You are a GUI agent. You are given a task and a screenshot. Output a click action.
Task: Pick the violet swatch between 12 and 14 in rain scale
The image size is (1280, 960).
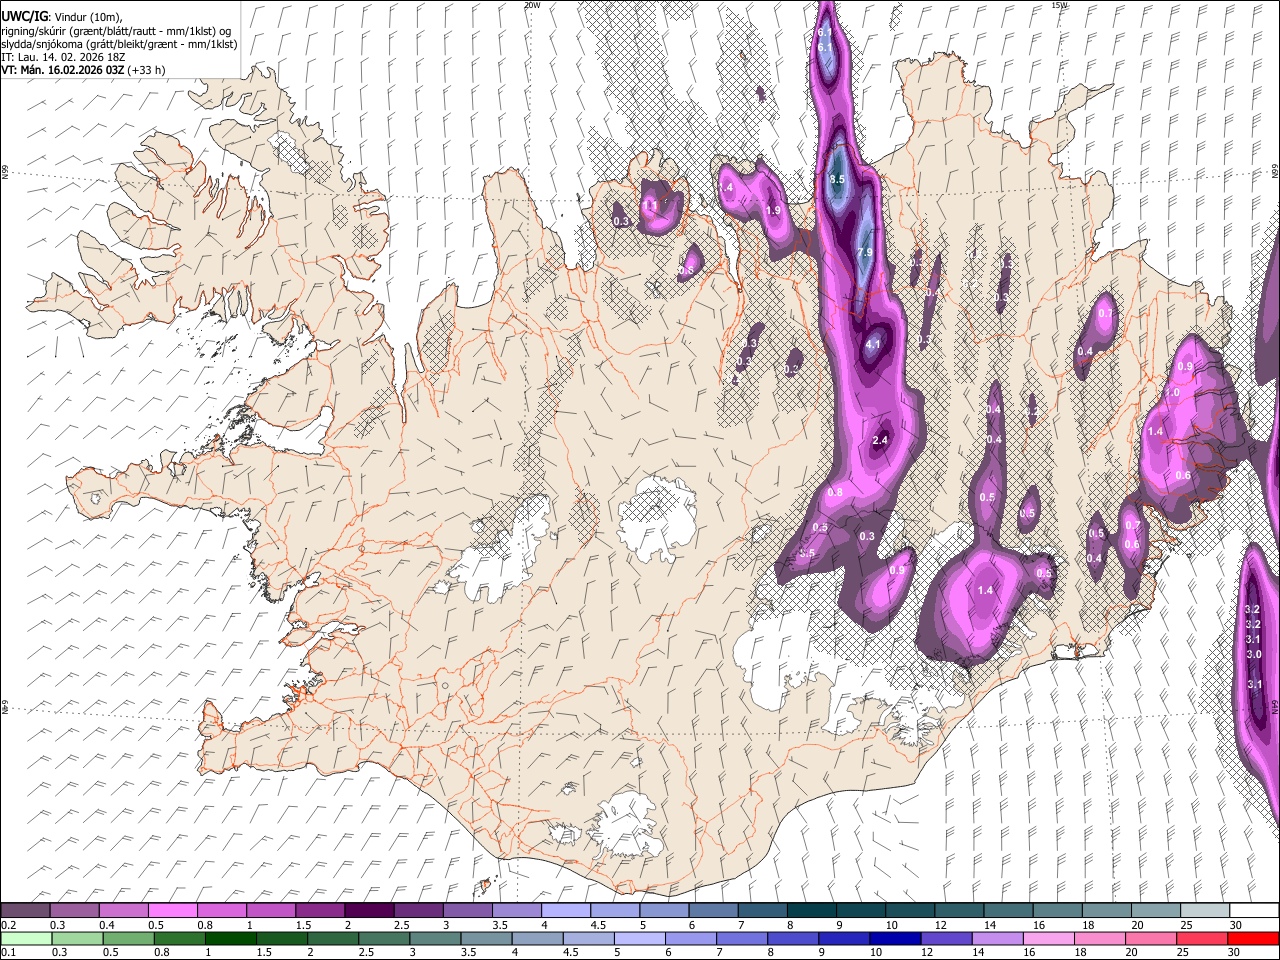point(945,938)
